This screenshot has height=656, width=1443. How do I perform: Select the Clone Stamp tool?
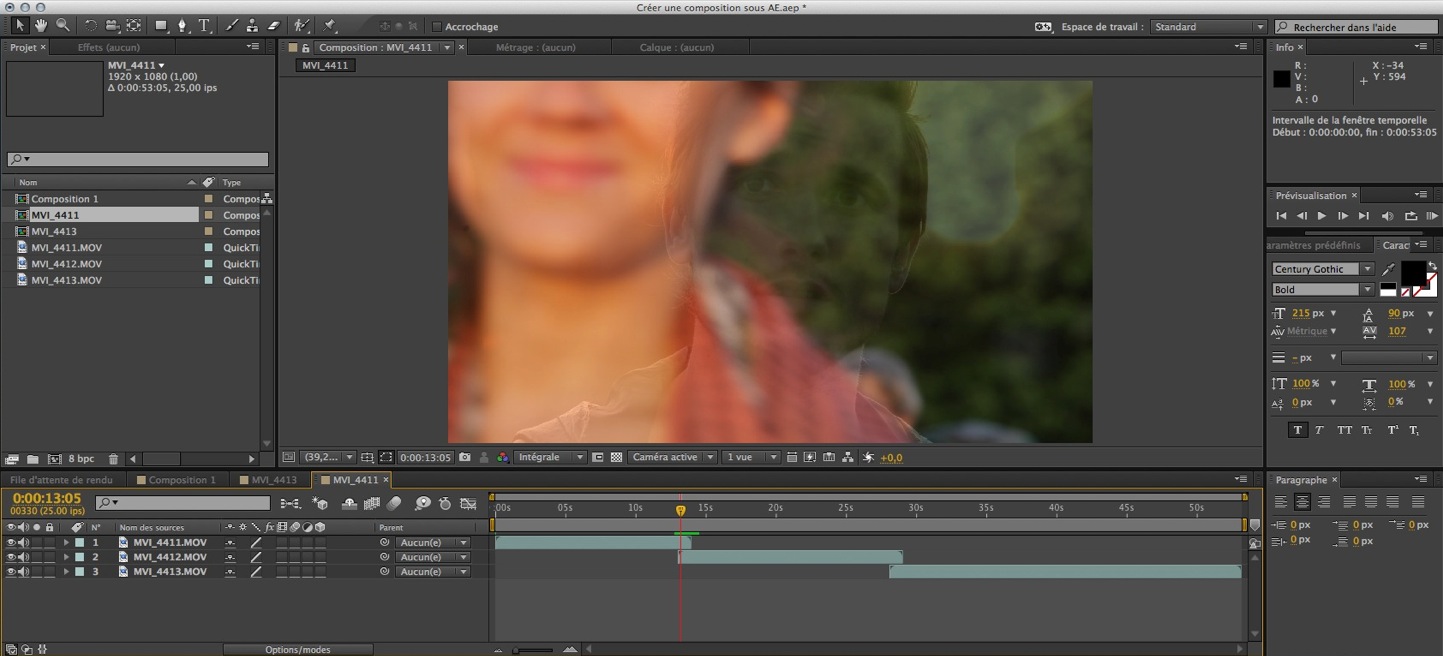(253, 26)
